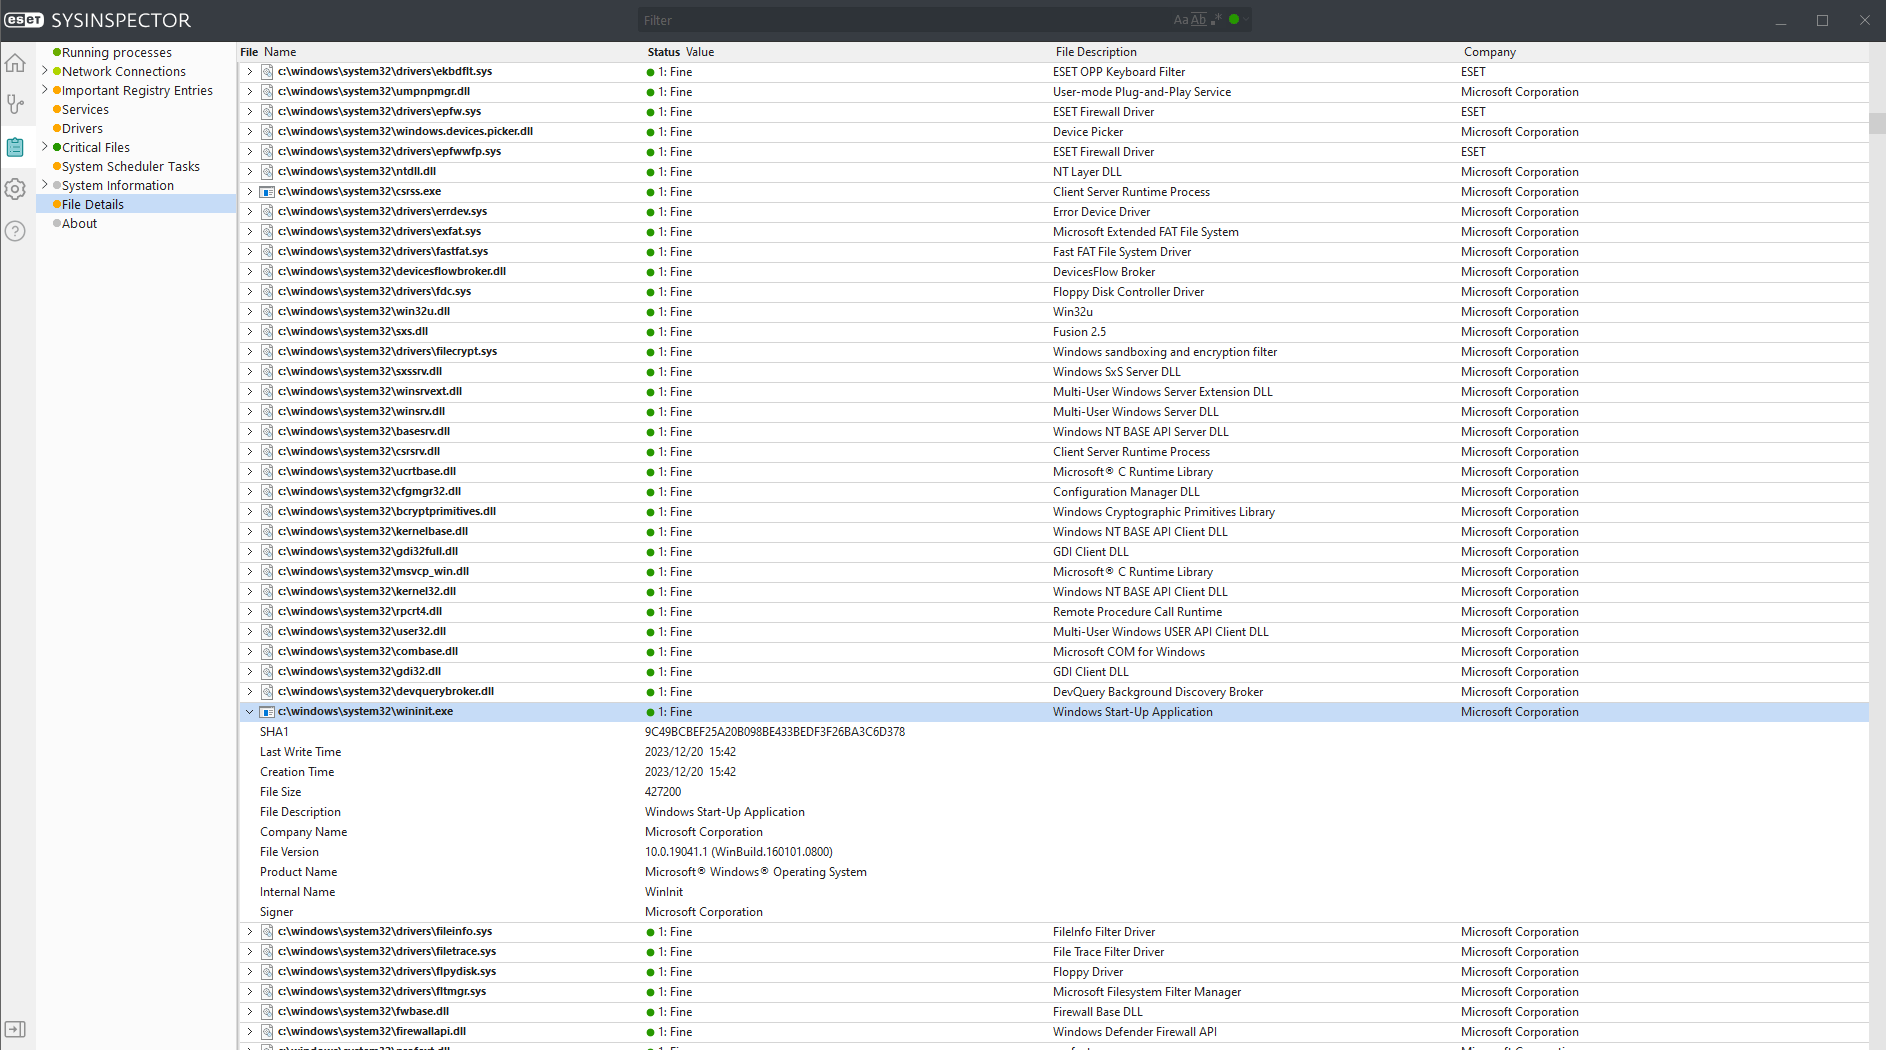Open the Home view in sidebar

(x=15, y=64)
